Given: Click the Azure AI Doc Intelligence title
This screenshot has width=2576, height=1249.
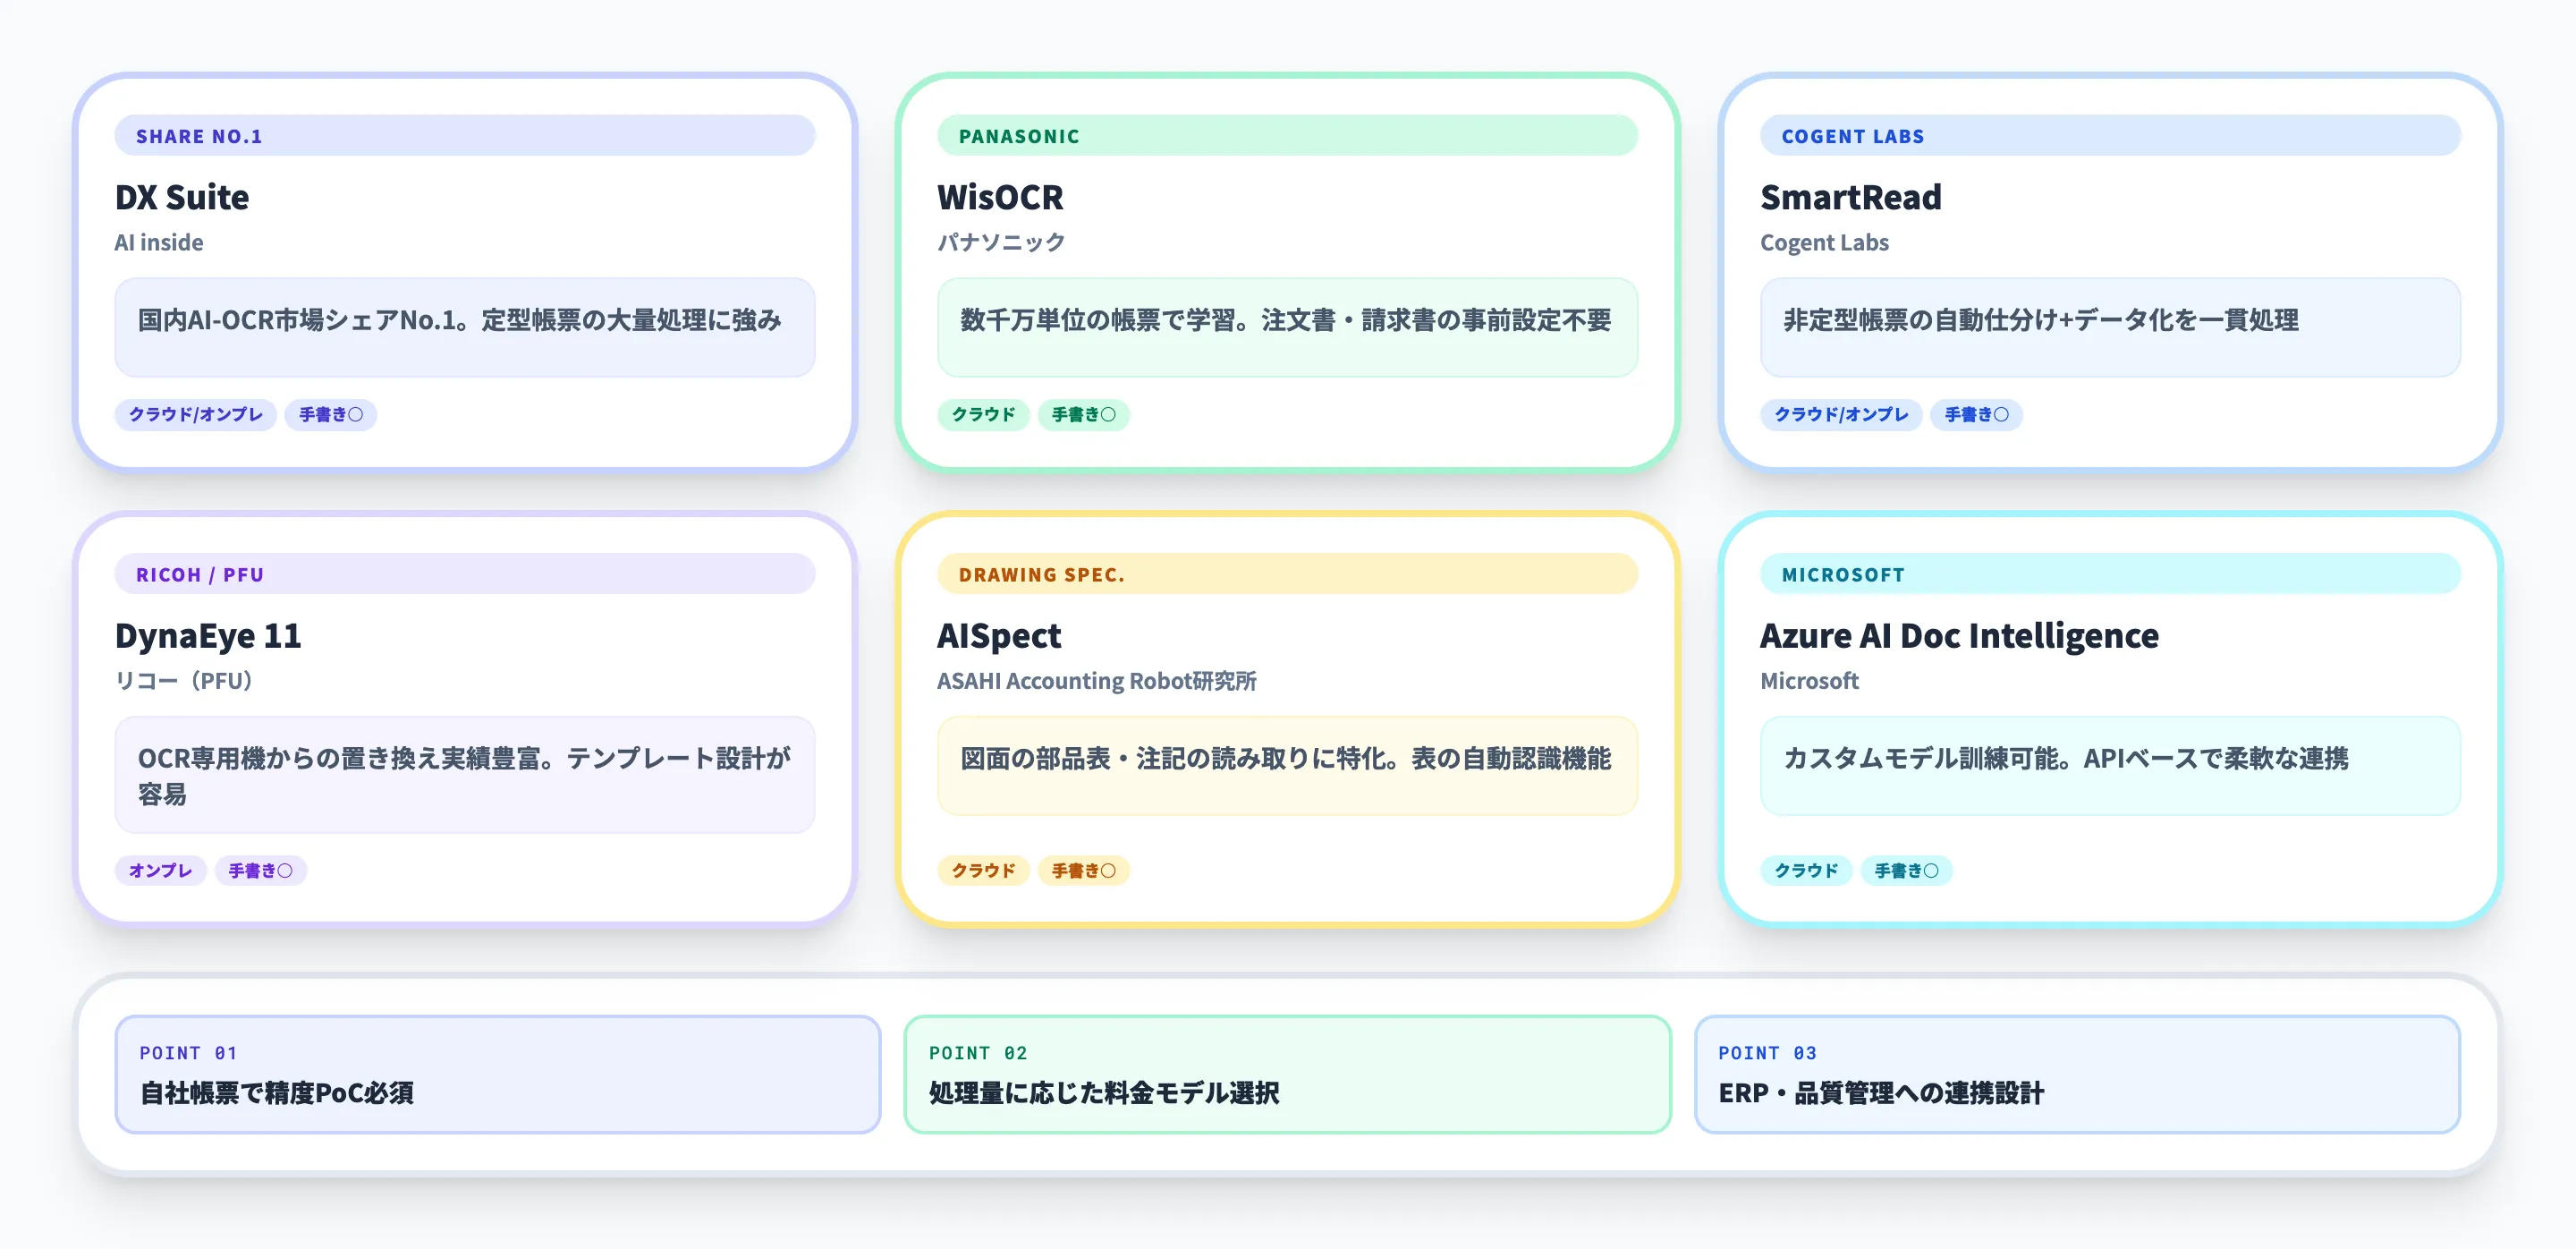Looking at the screenshot, I should 1960,635.
